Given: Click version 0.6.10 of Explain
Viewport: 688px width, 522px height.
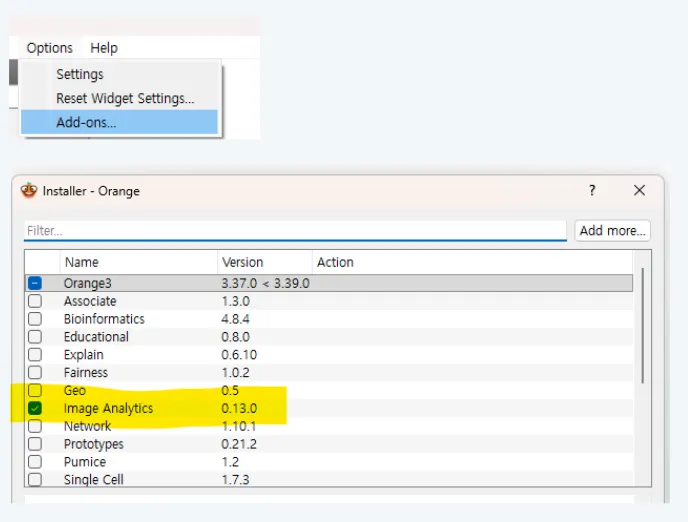Looking at the screenshot, I should [x=239, y=355].
